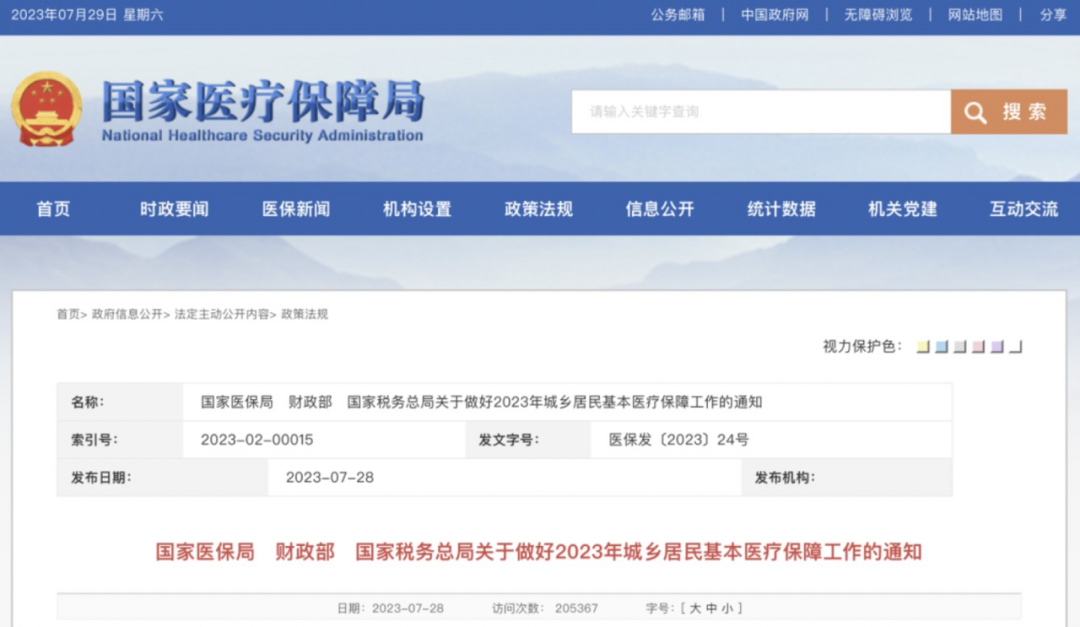The image size is (1080, 627).
Task: Click 首页 in breadcrumb trail
Action: (68, 314)
